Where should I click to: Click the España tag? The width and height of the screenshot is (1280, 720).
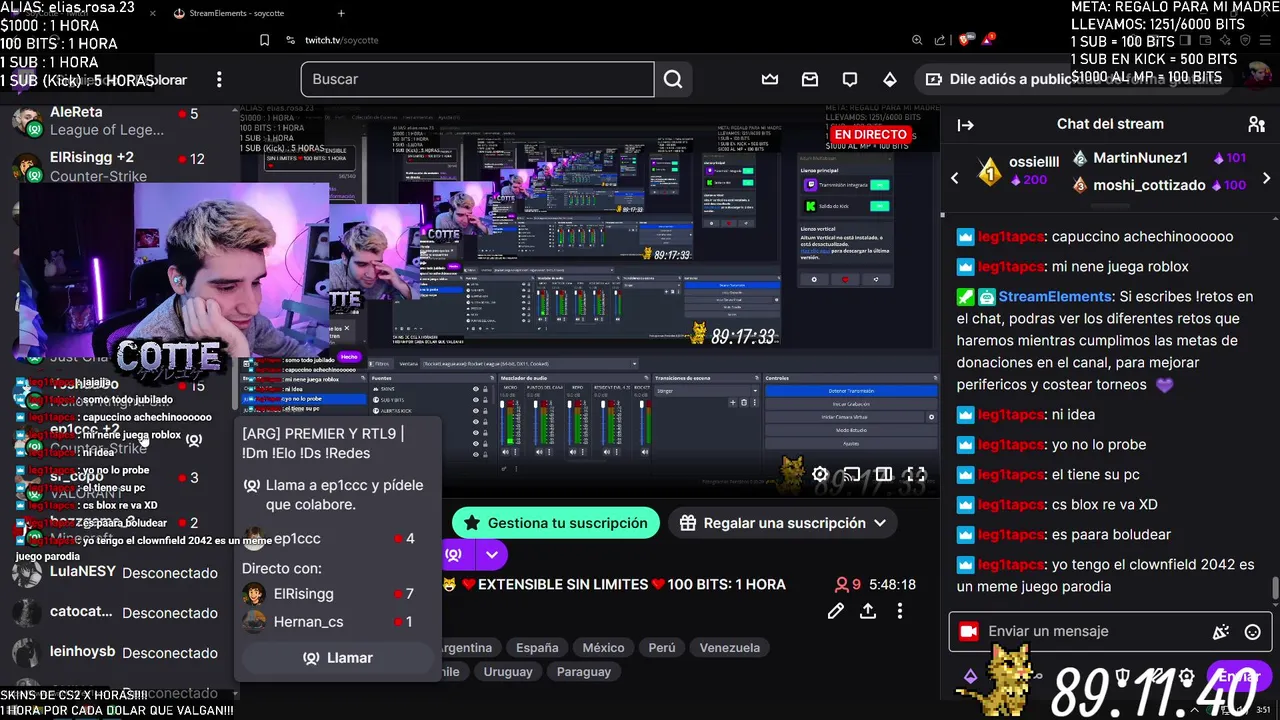[x=537, y=648]
